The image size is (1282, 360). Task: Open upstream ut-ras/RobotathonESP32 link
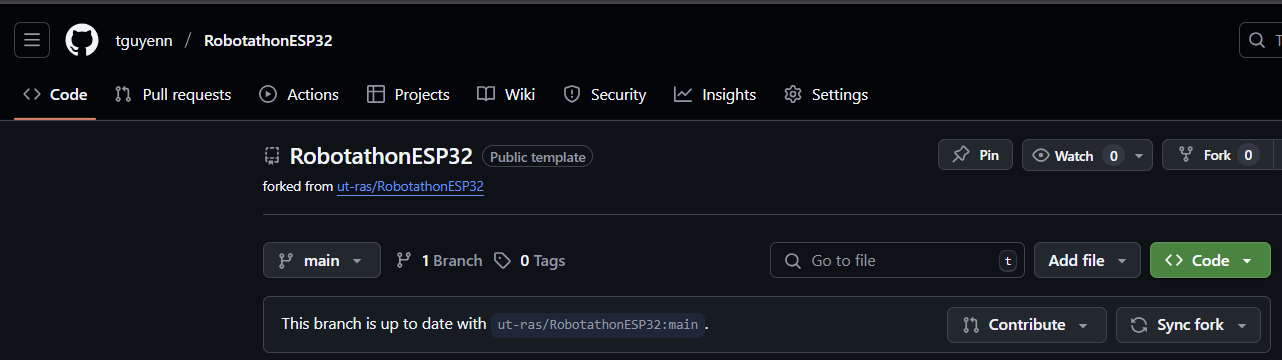coord(410,186)
